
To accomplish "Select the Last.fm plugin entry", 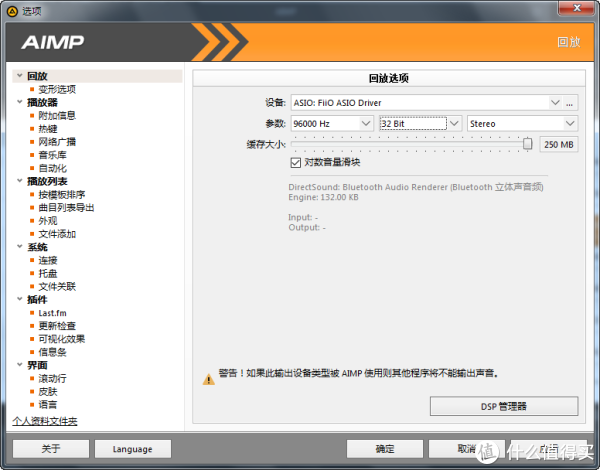I will (52, 313).
